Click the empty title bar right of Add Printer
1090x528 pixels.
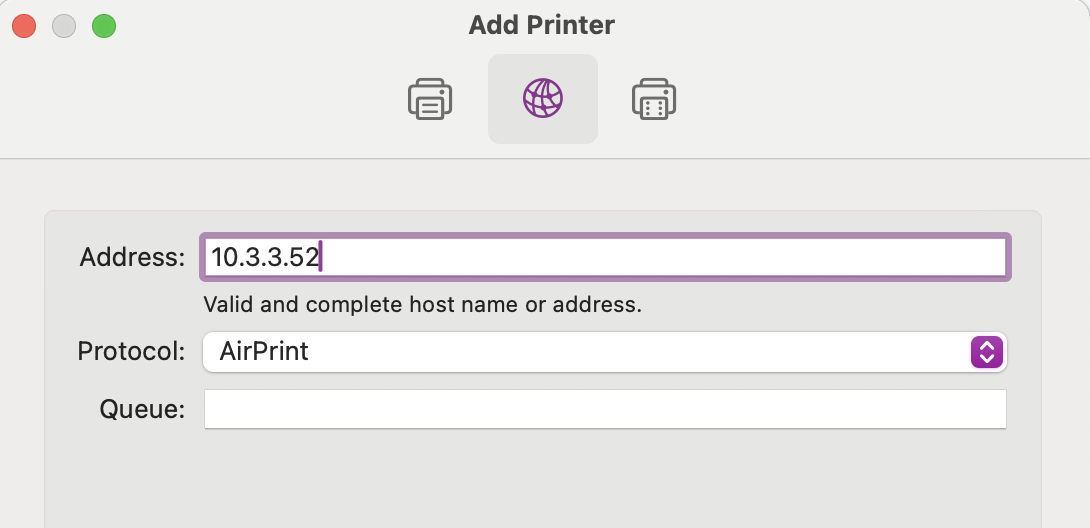tap(850, 25)
